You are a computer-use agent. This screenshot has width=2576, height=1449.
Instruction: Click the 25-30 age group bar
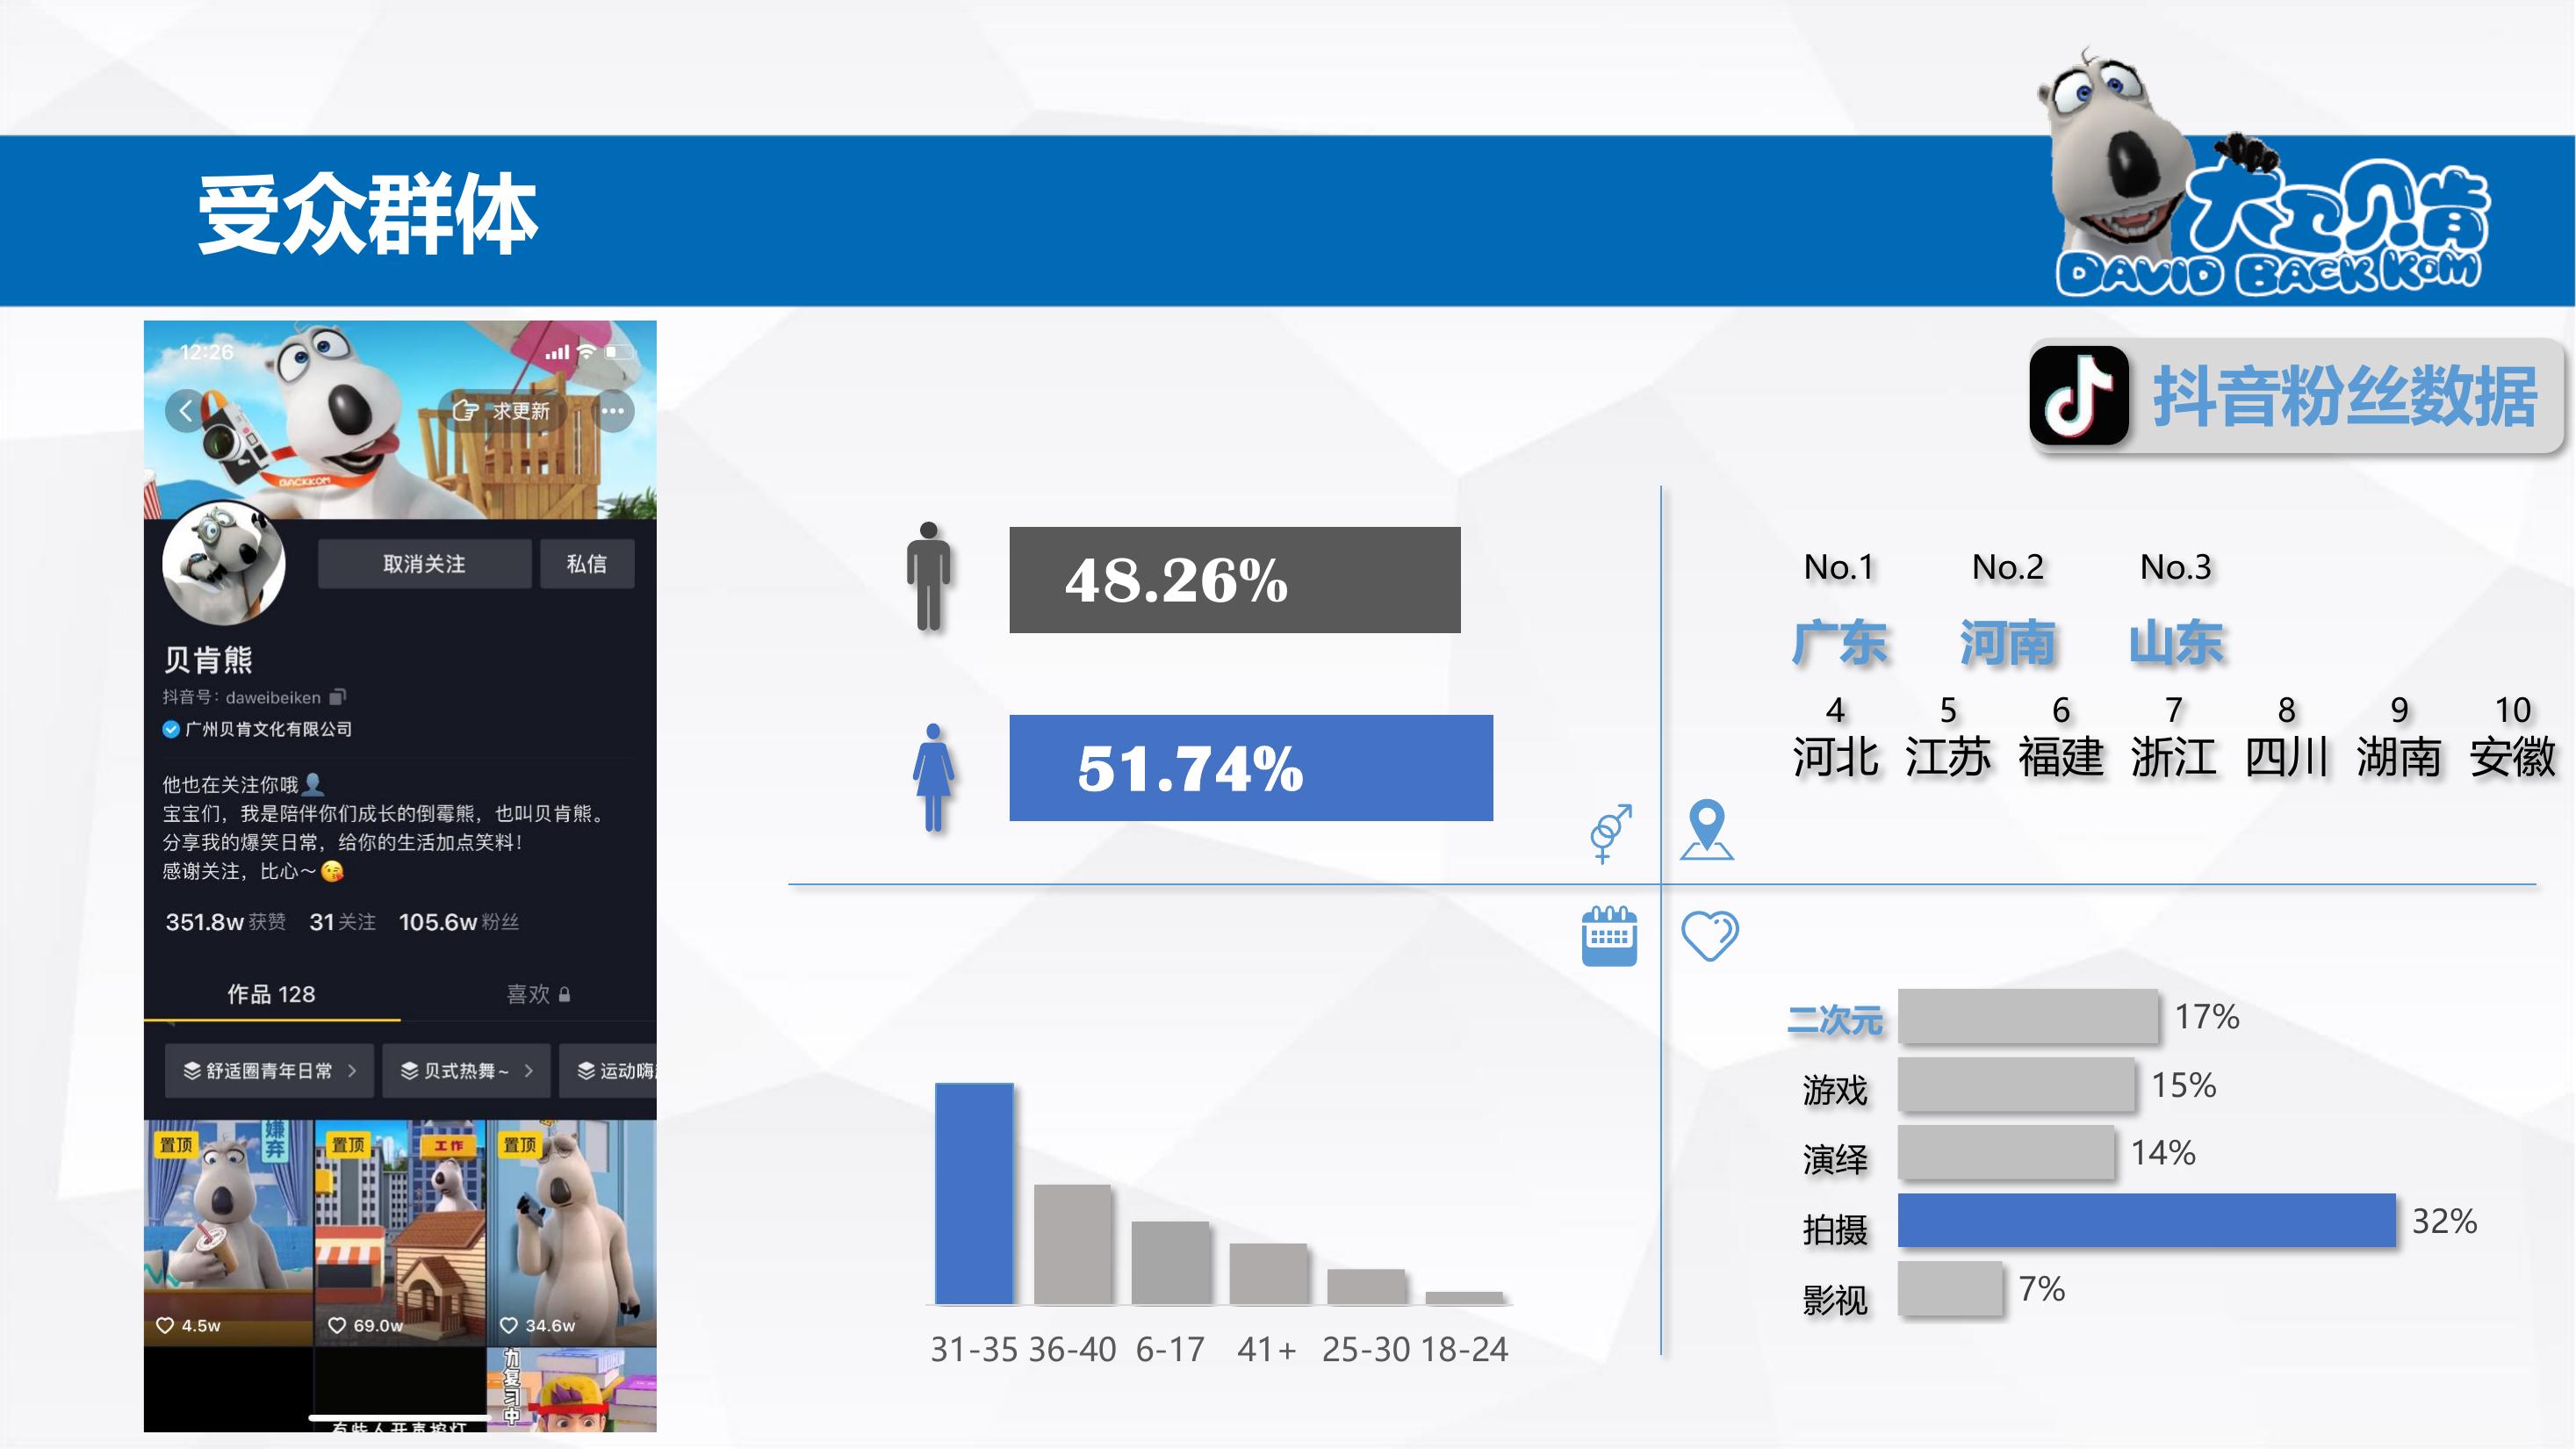(x=1366, y=1287)
